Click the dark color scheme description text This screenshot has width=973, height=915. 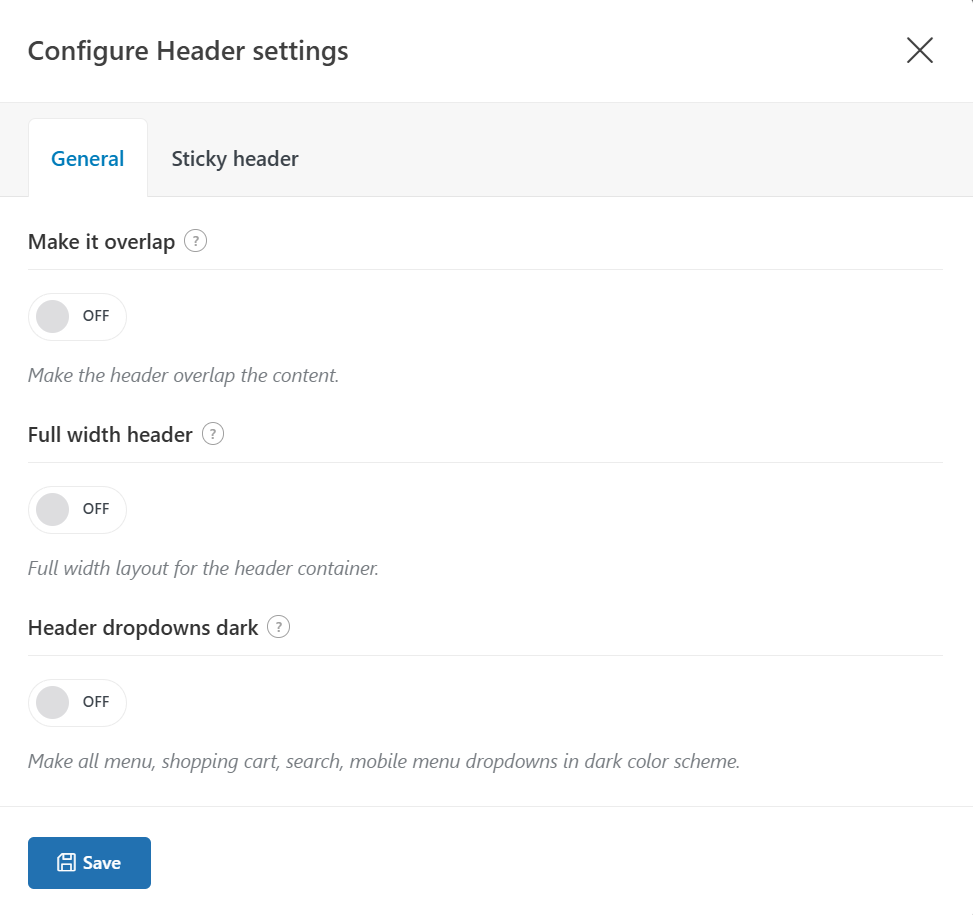tap(383, 762)
